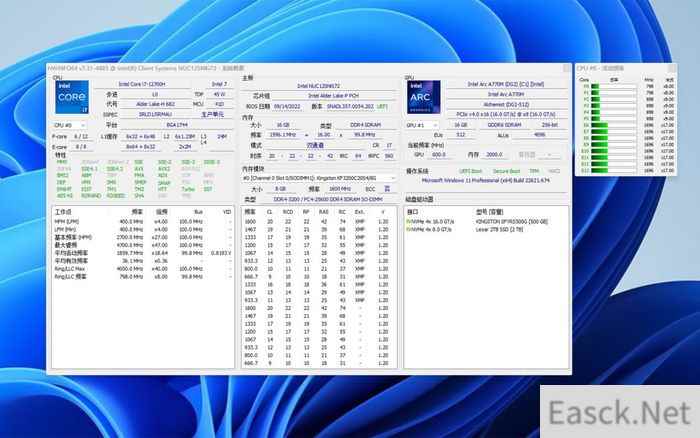This screenshot has width=700, height=438.
Task: Click the Ring/LLC Max operating point row
Action: tap(142, 269)
